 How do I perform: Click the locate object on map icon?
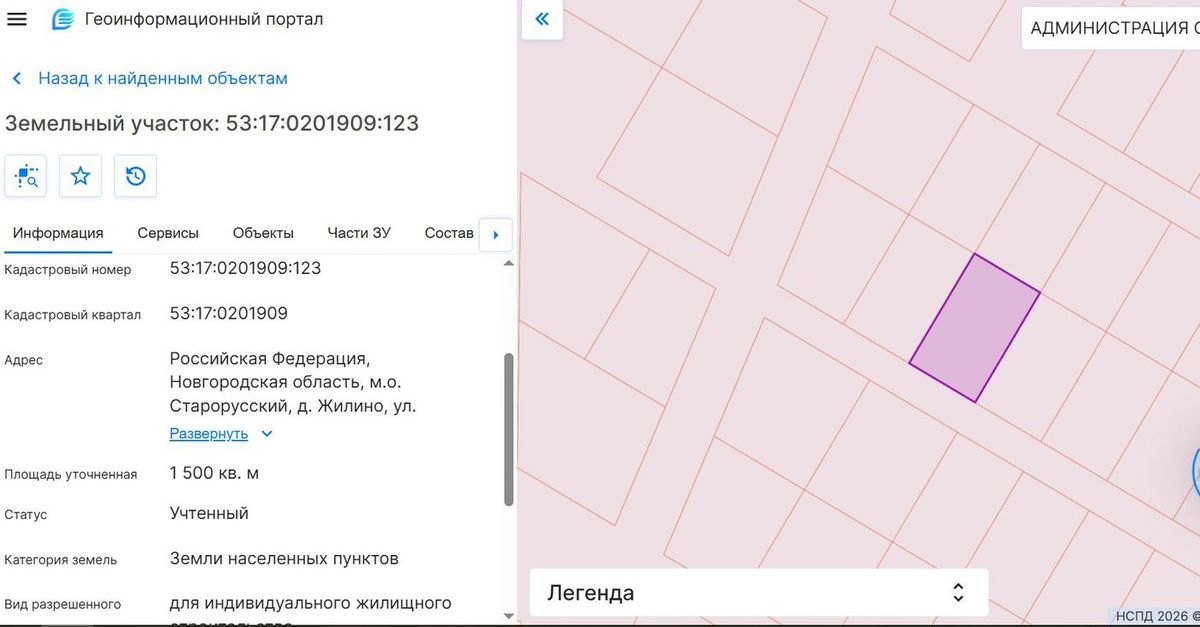(x=26, y=176)
